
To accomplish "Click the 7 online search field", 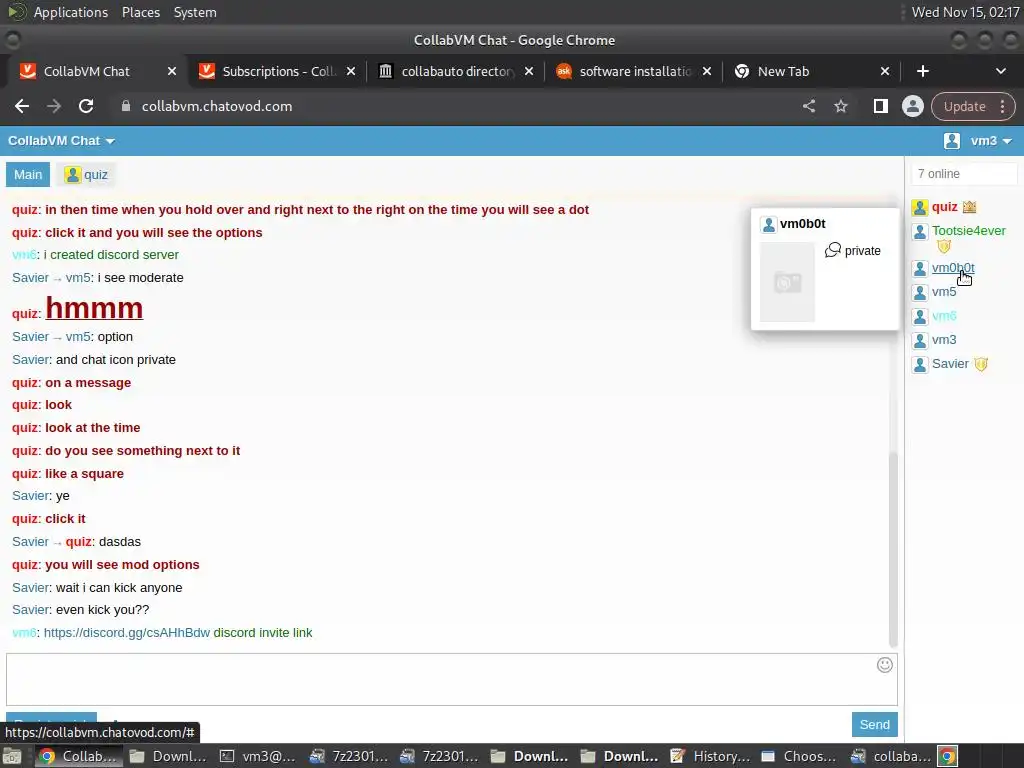I will 964,174.
